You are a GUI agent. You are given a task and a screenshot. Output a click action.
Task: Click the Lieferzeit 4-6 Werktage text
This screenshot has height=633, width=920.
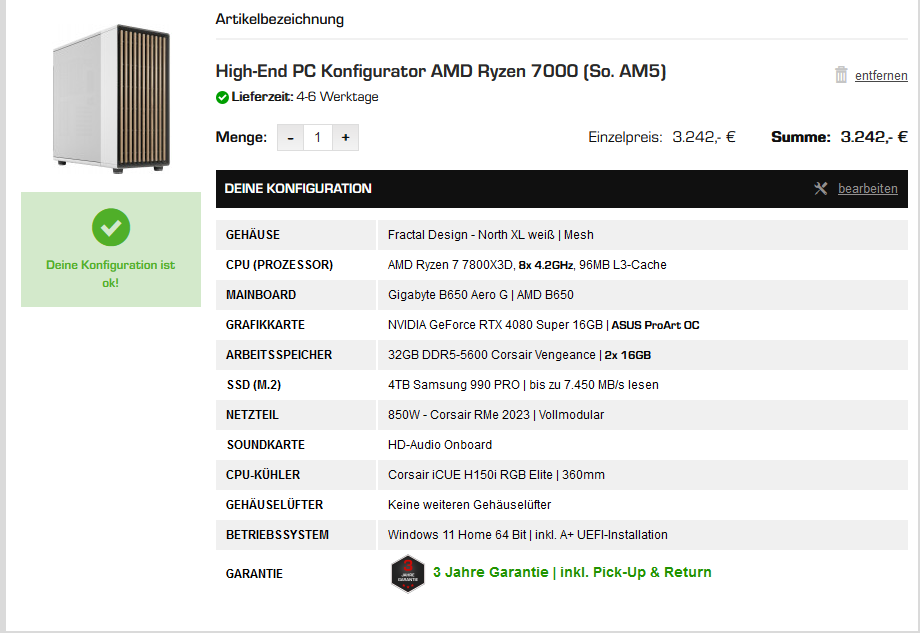tap(305, 97)
